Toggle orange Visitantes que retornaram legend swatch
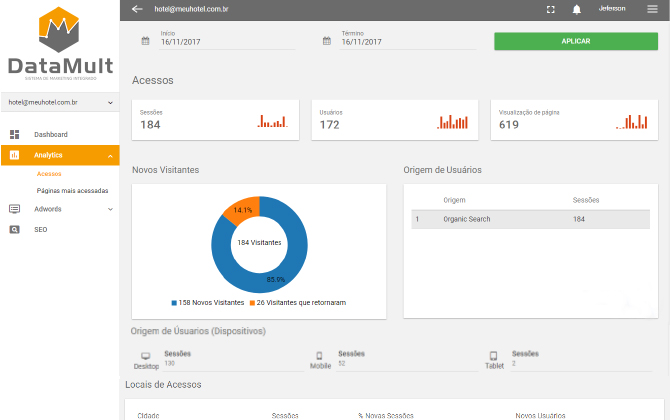This screenshot has width=670, height=420. (252, 303)
